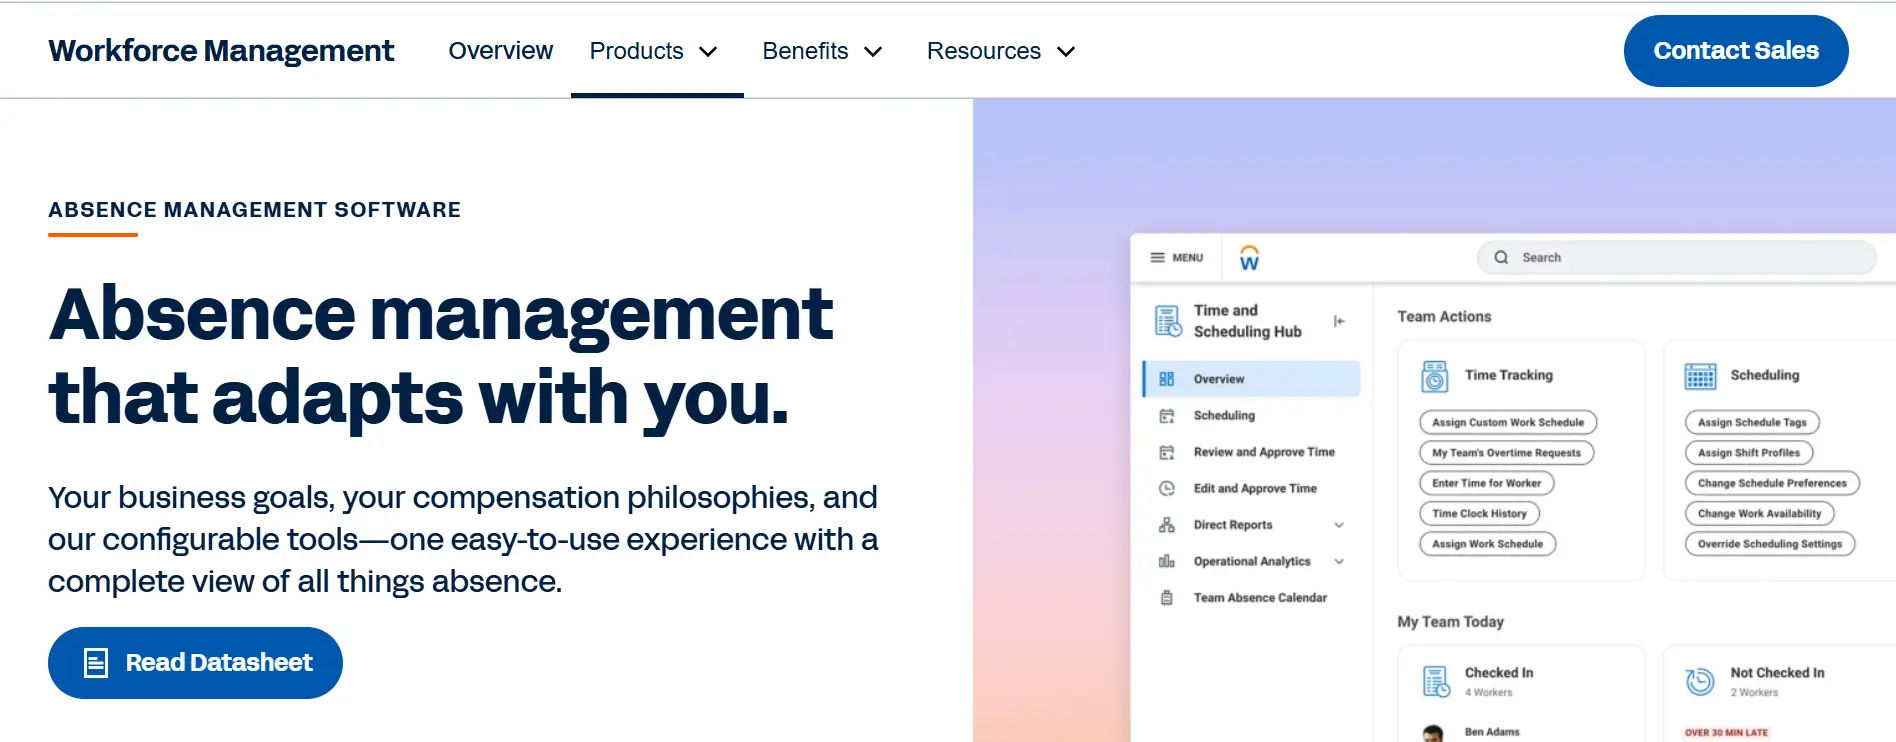Image resolution: width=1896 pixels, height=742 pixels.
Task: Click the My Team Today heading
Action: [1450, 622]
